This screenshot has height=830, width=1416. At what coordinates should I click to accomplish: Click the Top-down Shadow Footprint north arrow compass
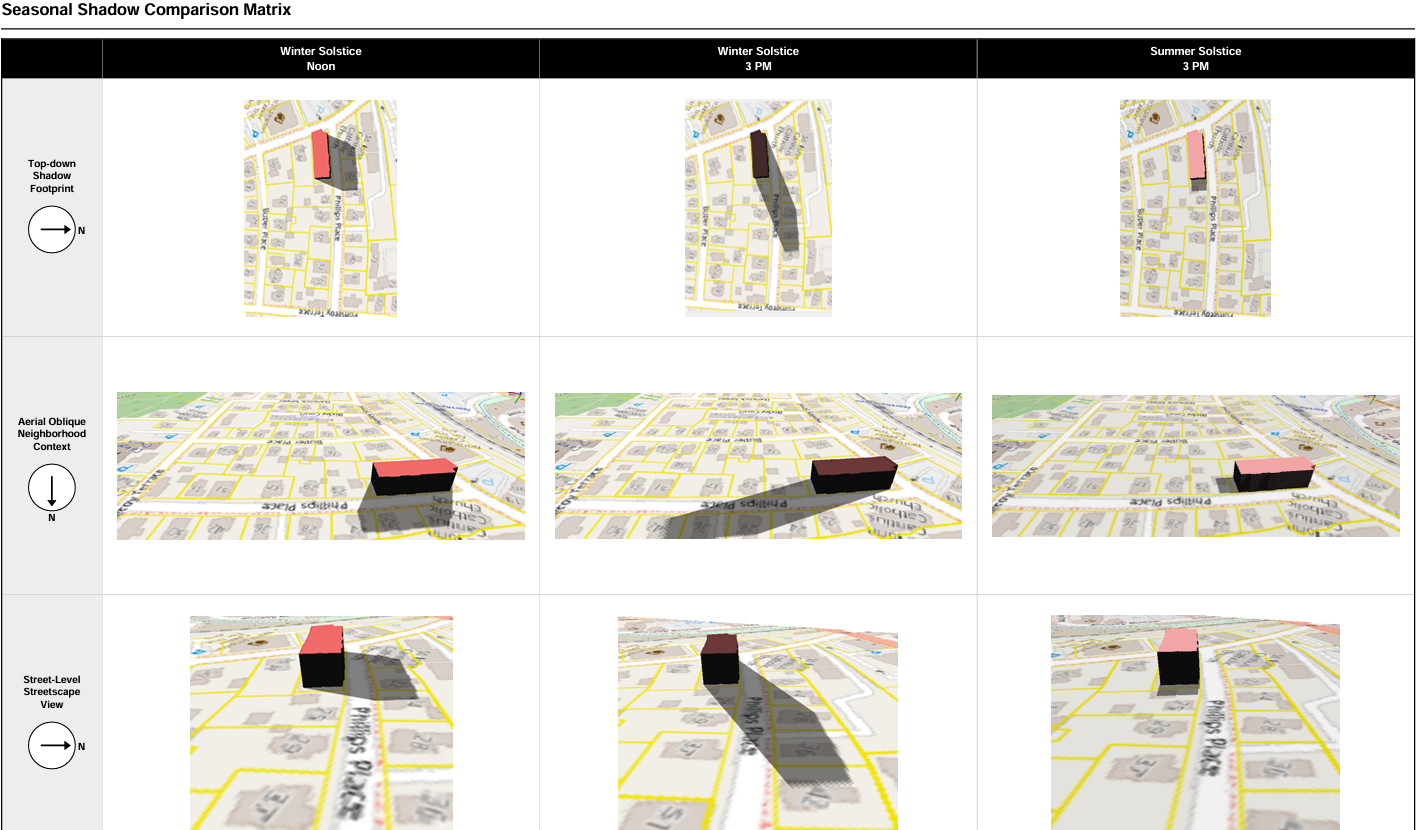[52, 230]
